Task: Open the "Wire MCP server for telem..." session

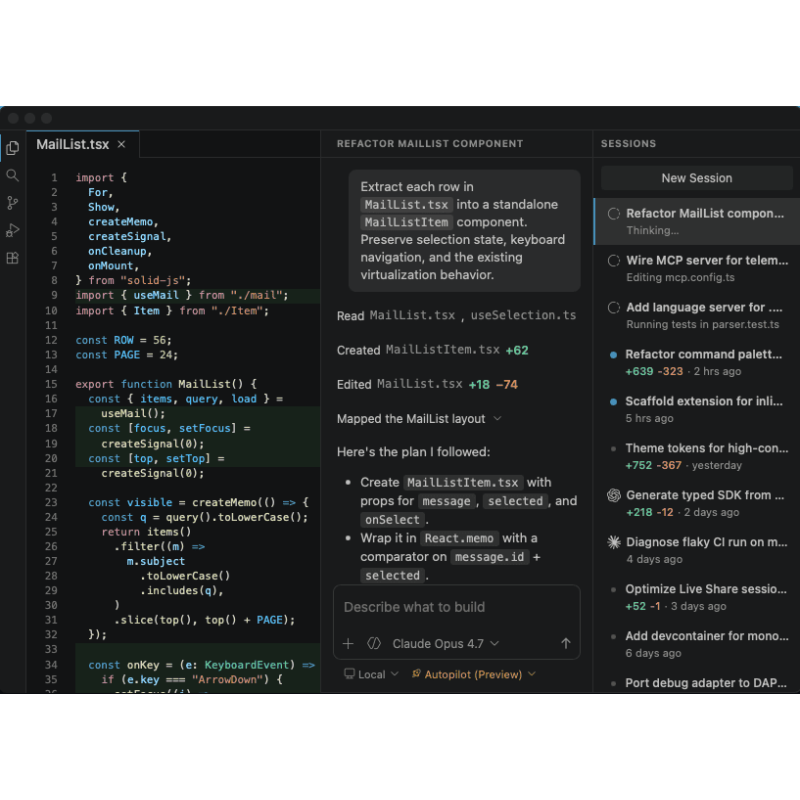Action: [696, 268]
